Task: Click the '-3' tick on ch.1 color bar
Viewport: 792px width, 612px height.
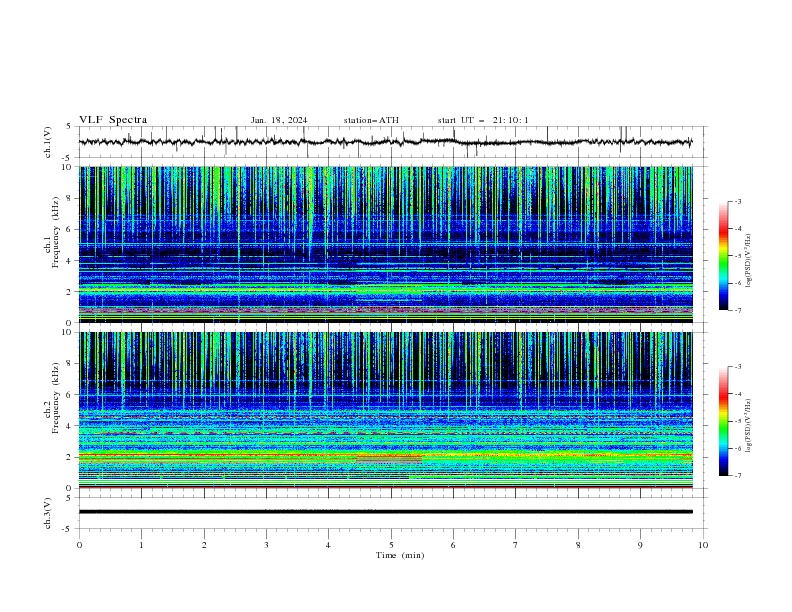Action: click(x=738, y=201)
